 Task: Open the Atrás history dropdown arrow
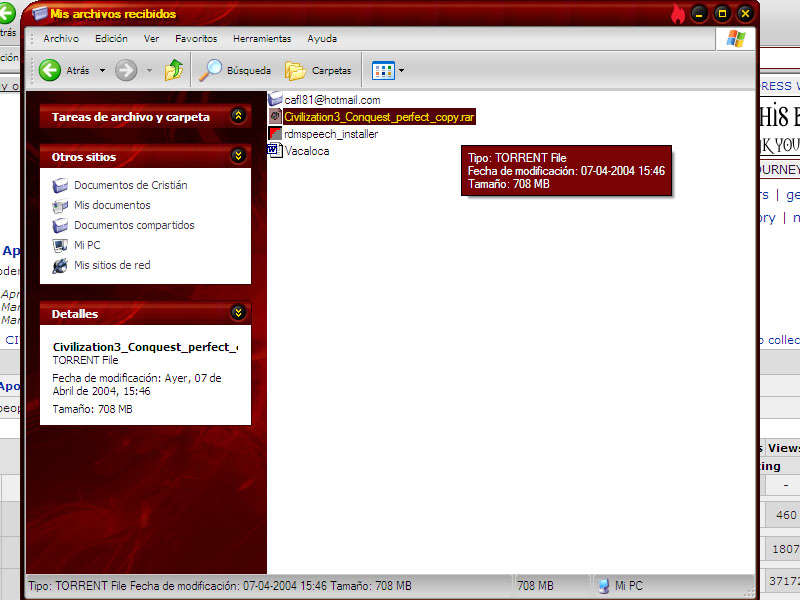coord(102,71)
